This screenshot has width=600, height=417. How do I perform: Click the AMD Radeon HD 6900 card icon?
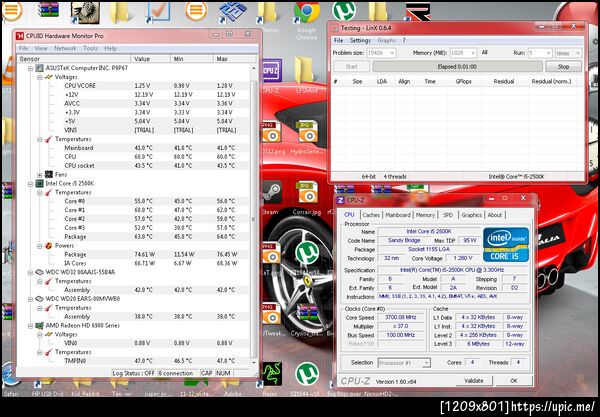coord(39,326)
